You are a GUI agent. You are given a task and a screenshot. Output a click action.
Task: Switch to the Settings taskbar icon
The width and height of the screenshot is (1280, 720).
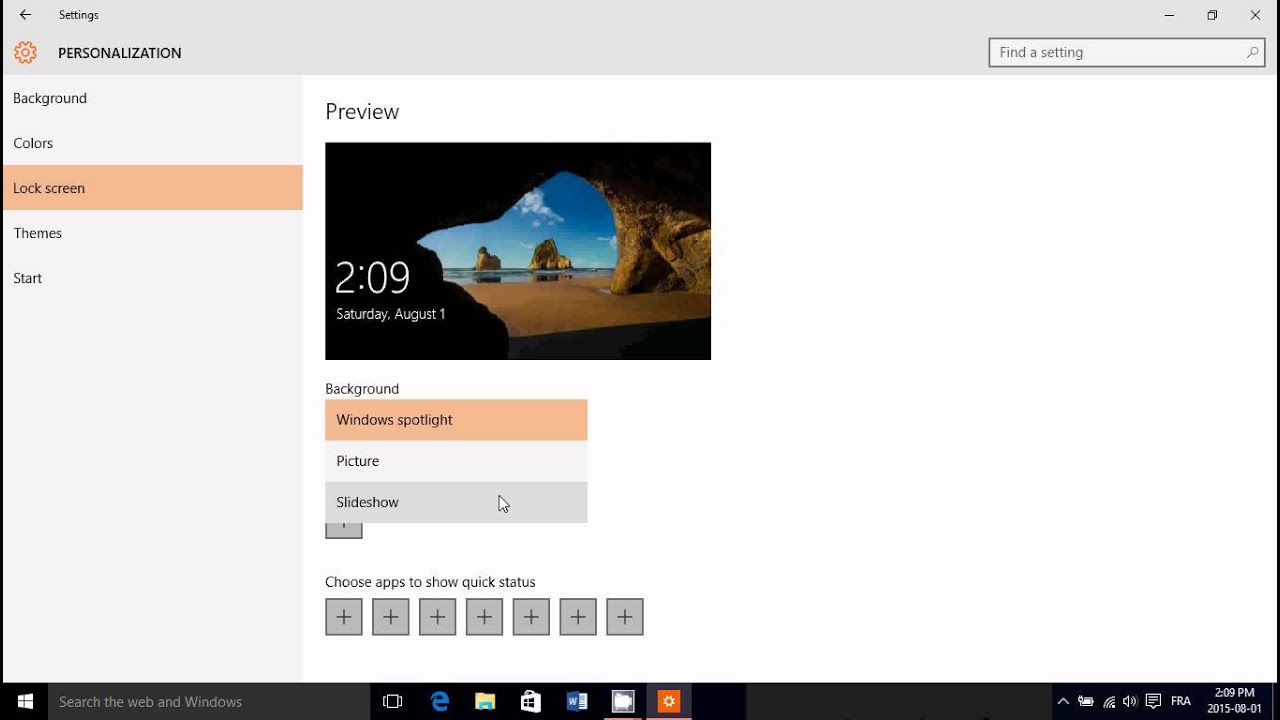point(669,702)
